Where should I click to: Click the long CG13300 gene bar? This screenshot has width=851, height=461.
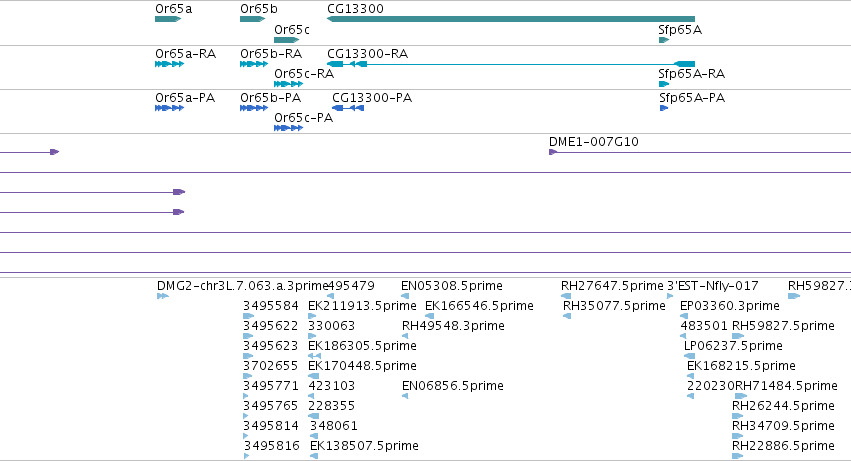[511, 19]
